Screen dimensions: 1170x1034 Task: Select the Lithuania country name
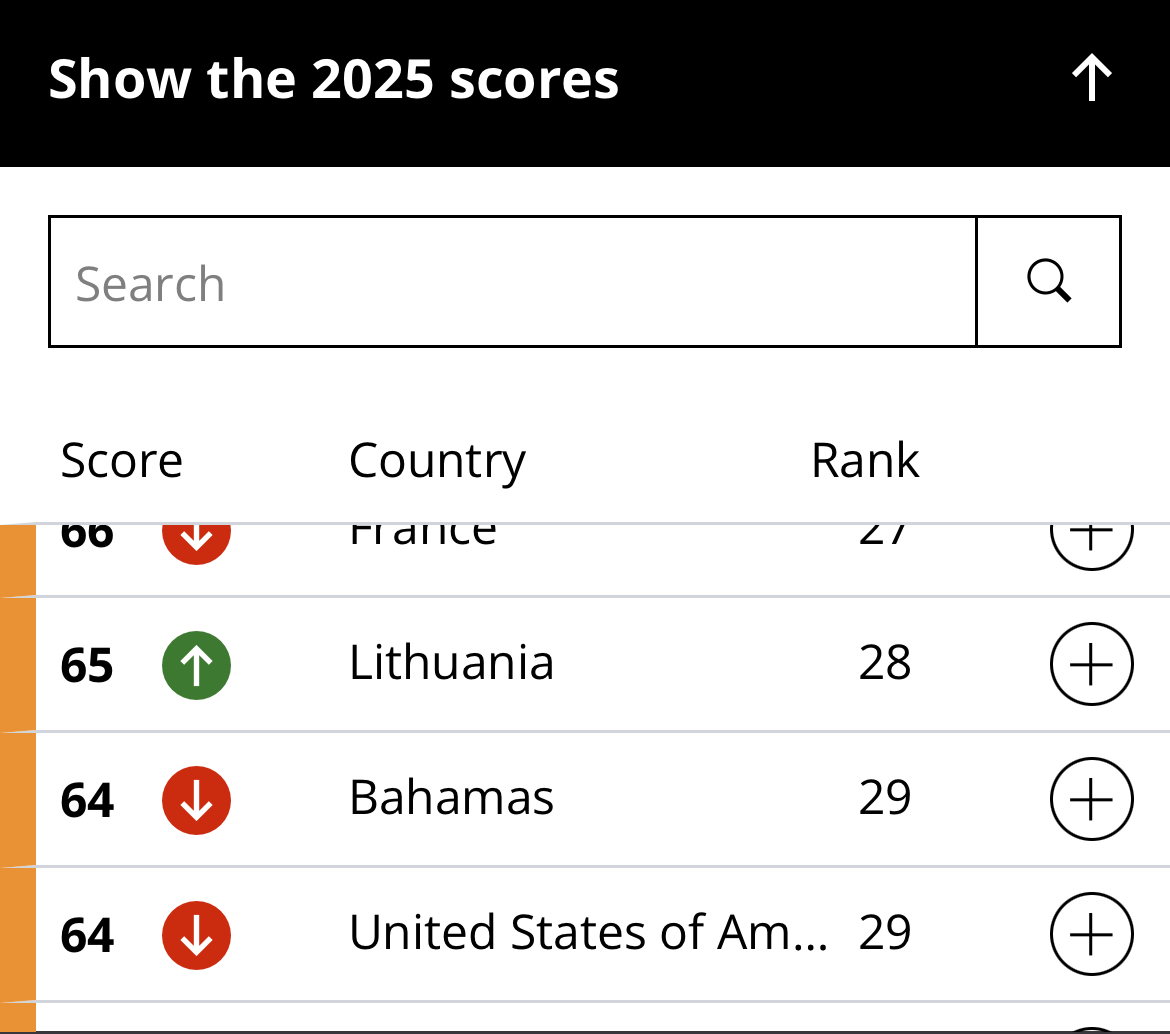click(x=451, y=663)
